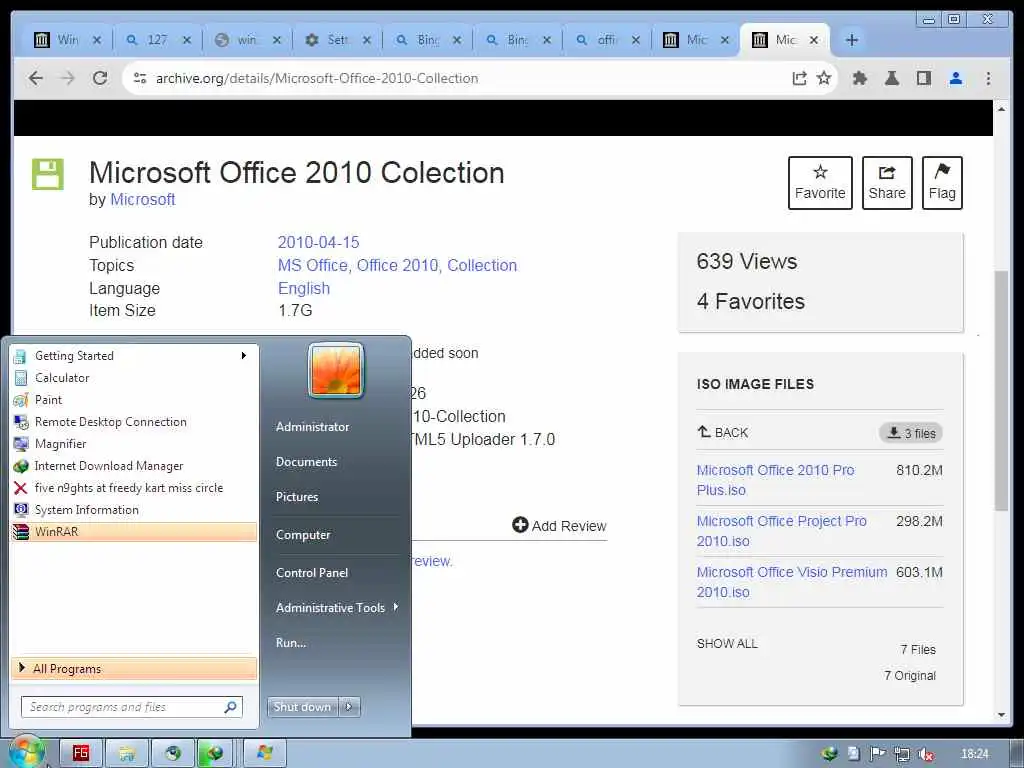Open a new browser tab
This screenshot has width=1024, height=768.
click(852, 40)
